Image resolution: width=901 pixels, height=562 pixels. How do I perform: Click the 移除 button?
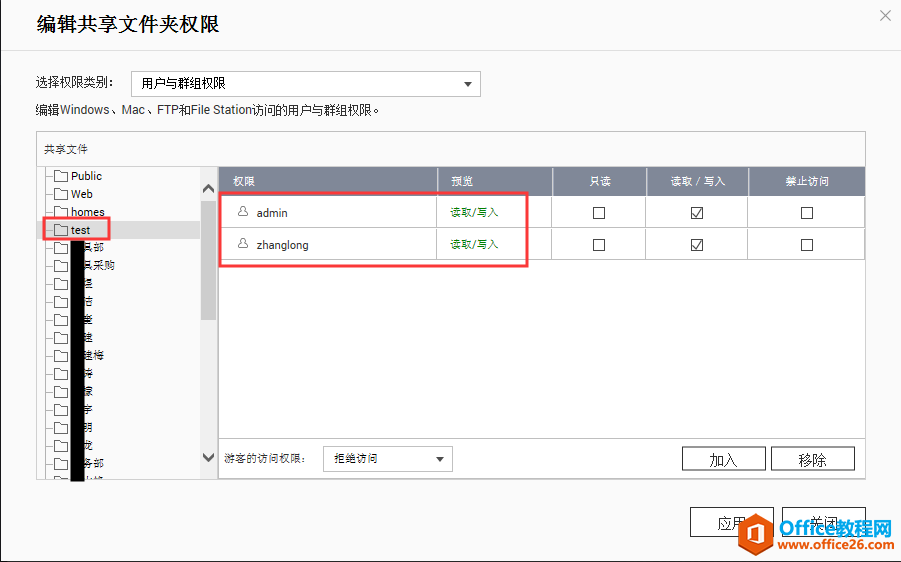[813, 459]
